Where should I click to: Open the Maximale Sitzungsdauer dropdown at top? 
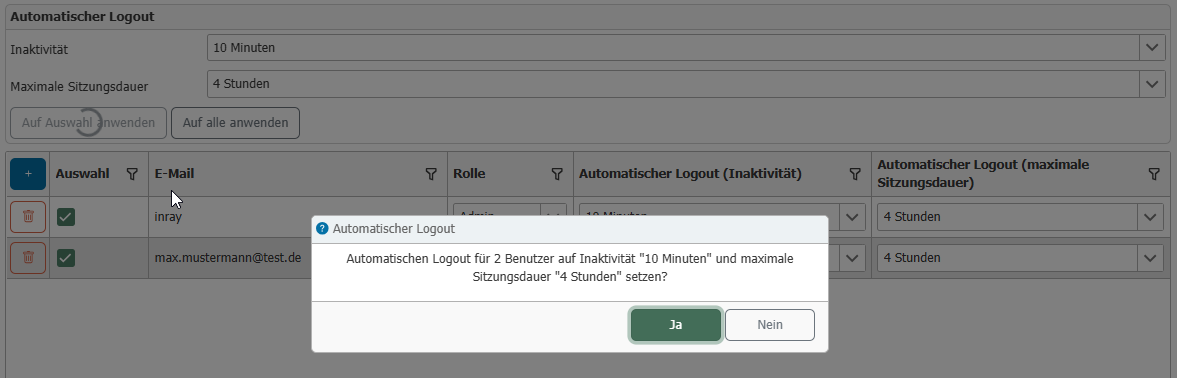(x=685, y=84)
